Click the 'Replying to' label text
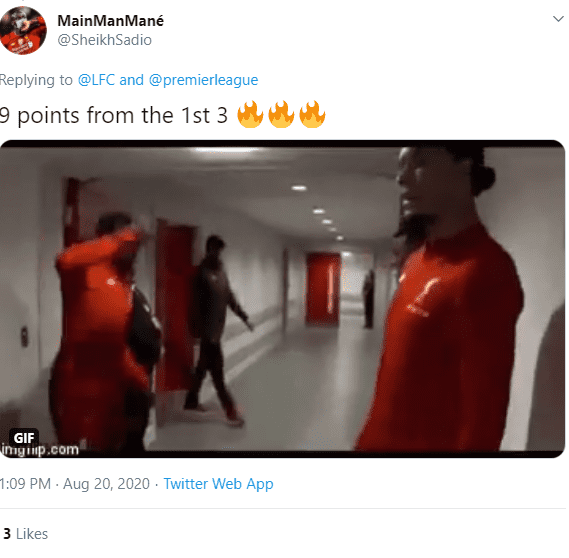Screen dimensions: 569x558 (x=36, y=80)
